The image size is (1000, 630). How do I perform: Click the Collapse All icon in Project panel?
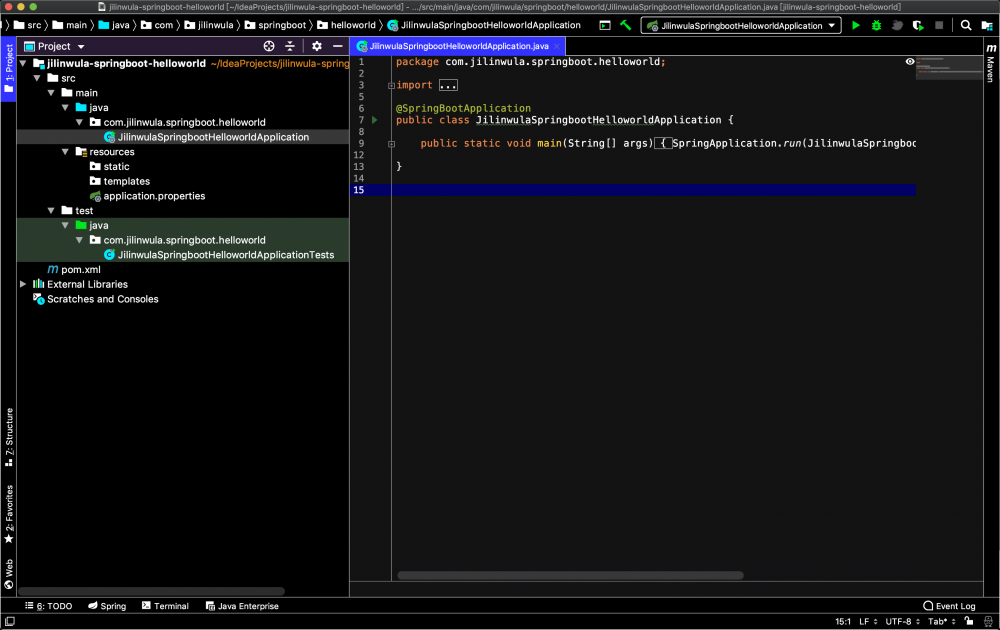coord(290,46)
